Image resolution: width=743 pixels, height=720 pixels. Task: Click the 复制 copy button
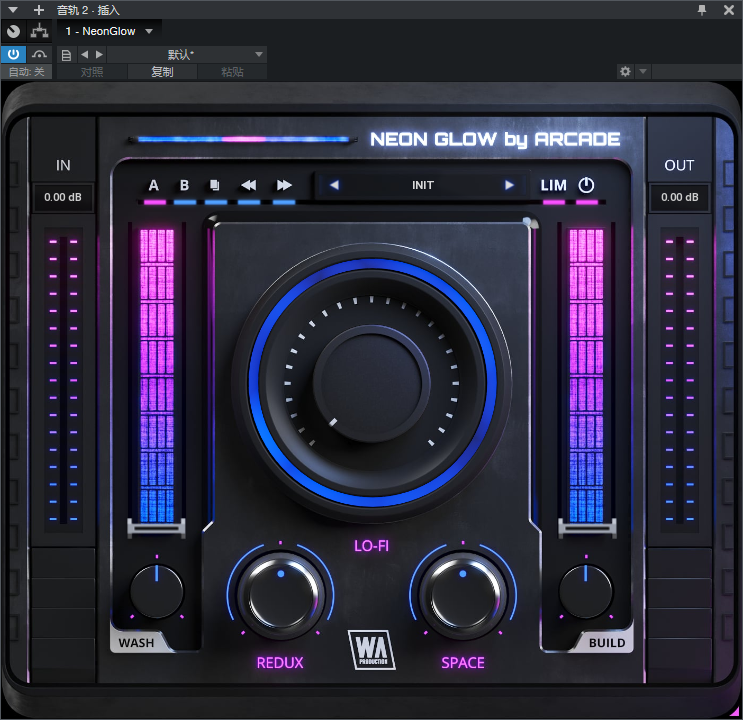(x=162, y=72)
